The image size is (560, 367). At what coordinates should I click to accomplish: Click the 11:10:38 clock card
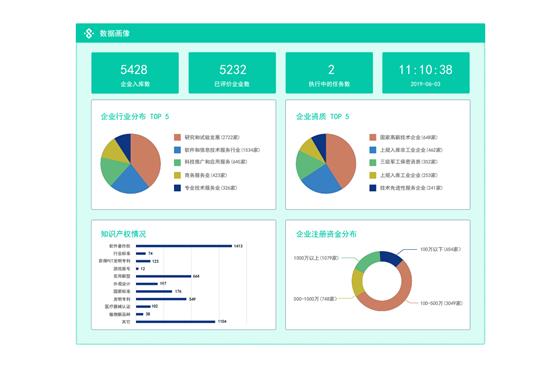[x=426, y=73]
